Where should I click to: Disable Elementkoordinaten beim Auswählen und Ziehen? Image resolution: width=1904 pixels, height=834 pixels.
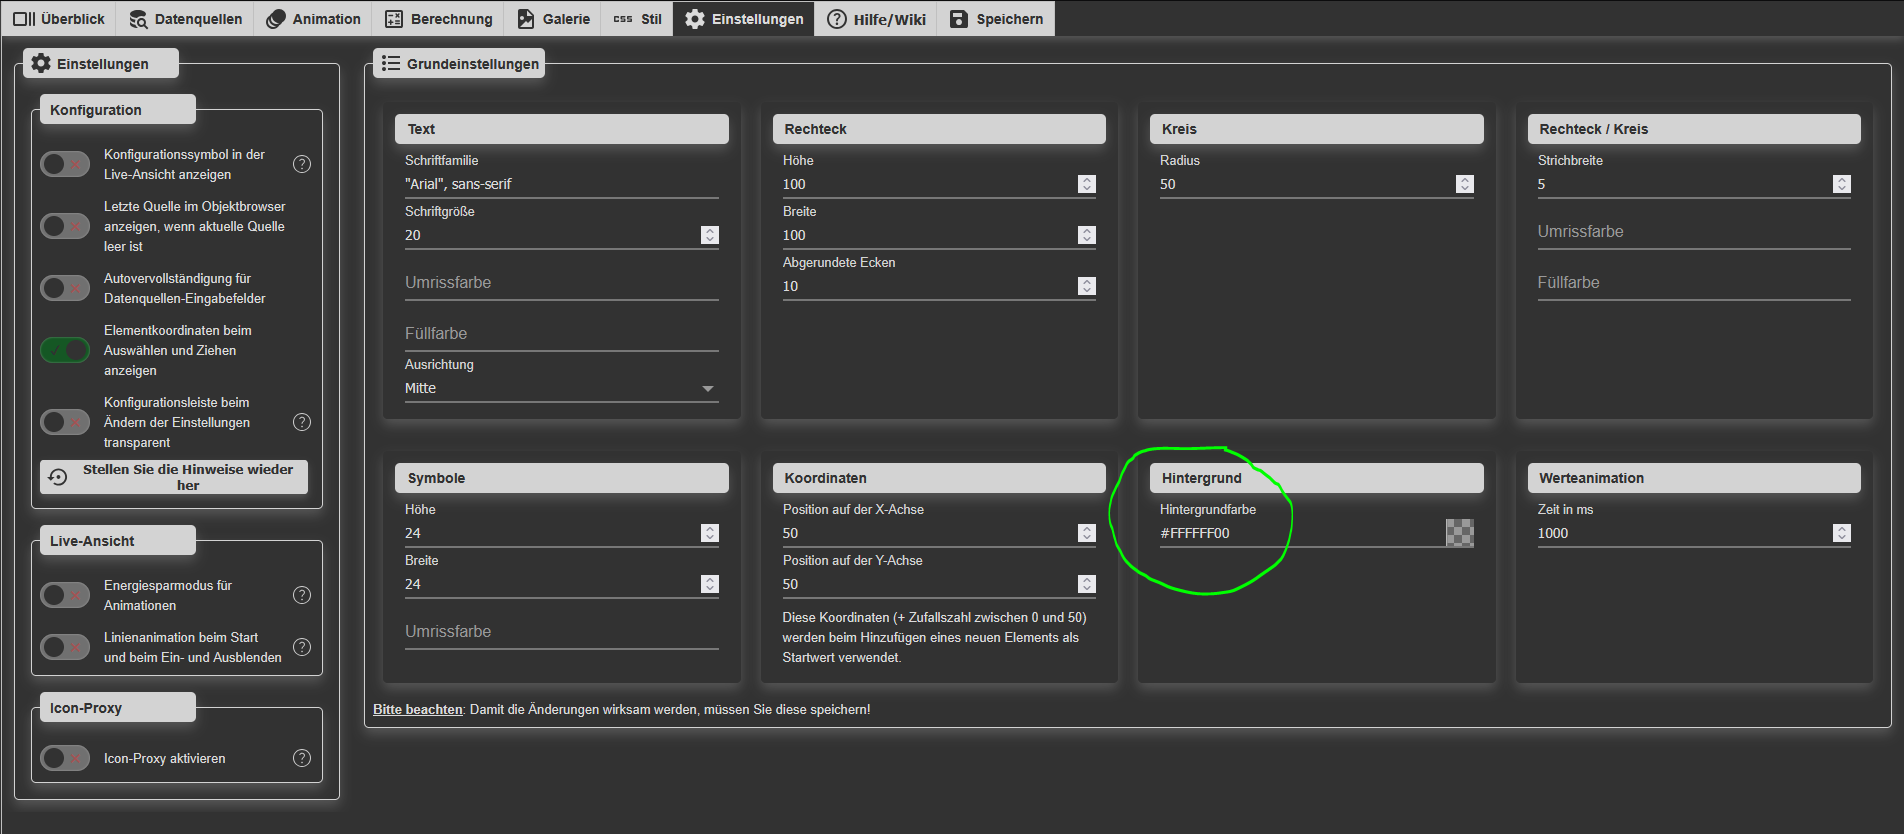point(65,350)
